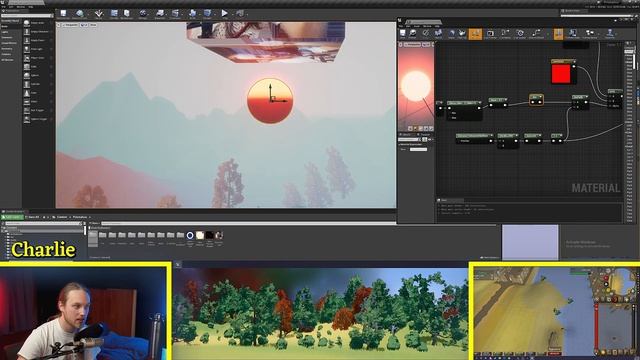Select the Volumes category in Place Actors
Viewport: 640px width, 360px height.
(x=6, y=54)
